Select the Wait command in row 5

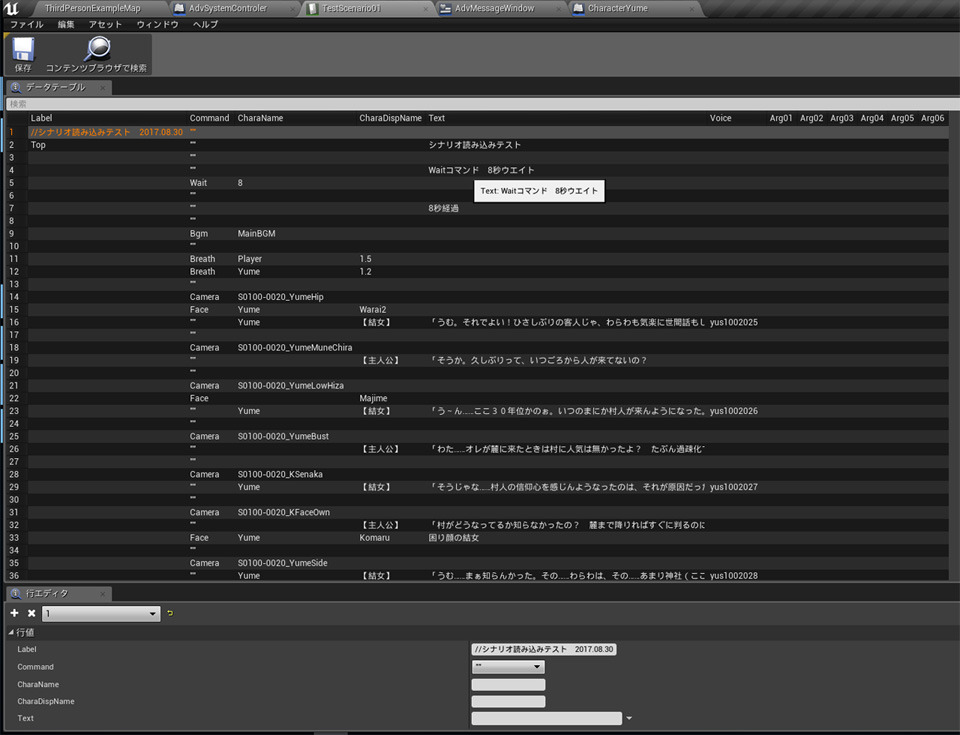pyautogui.click(x=198, y=183)
